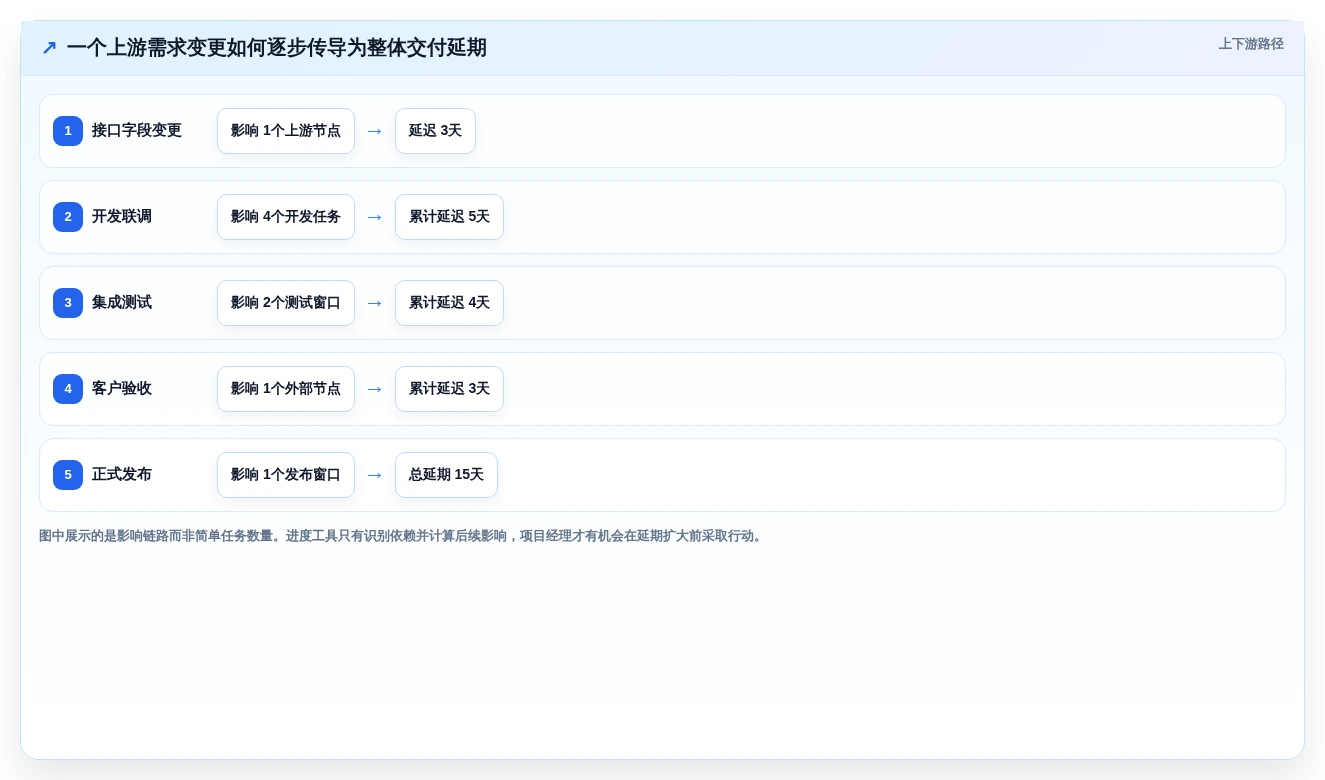Click the 影响 2个测试窗口 chip

286,303
